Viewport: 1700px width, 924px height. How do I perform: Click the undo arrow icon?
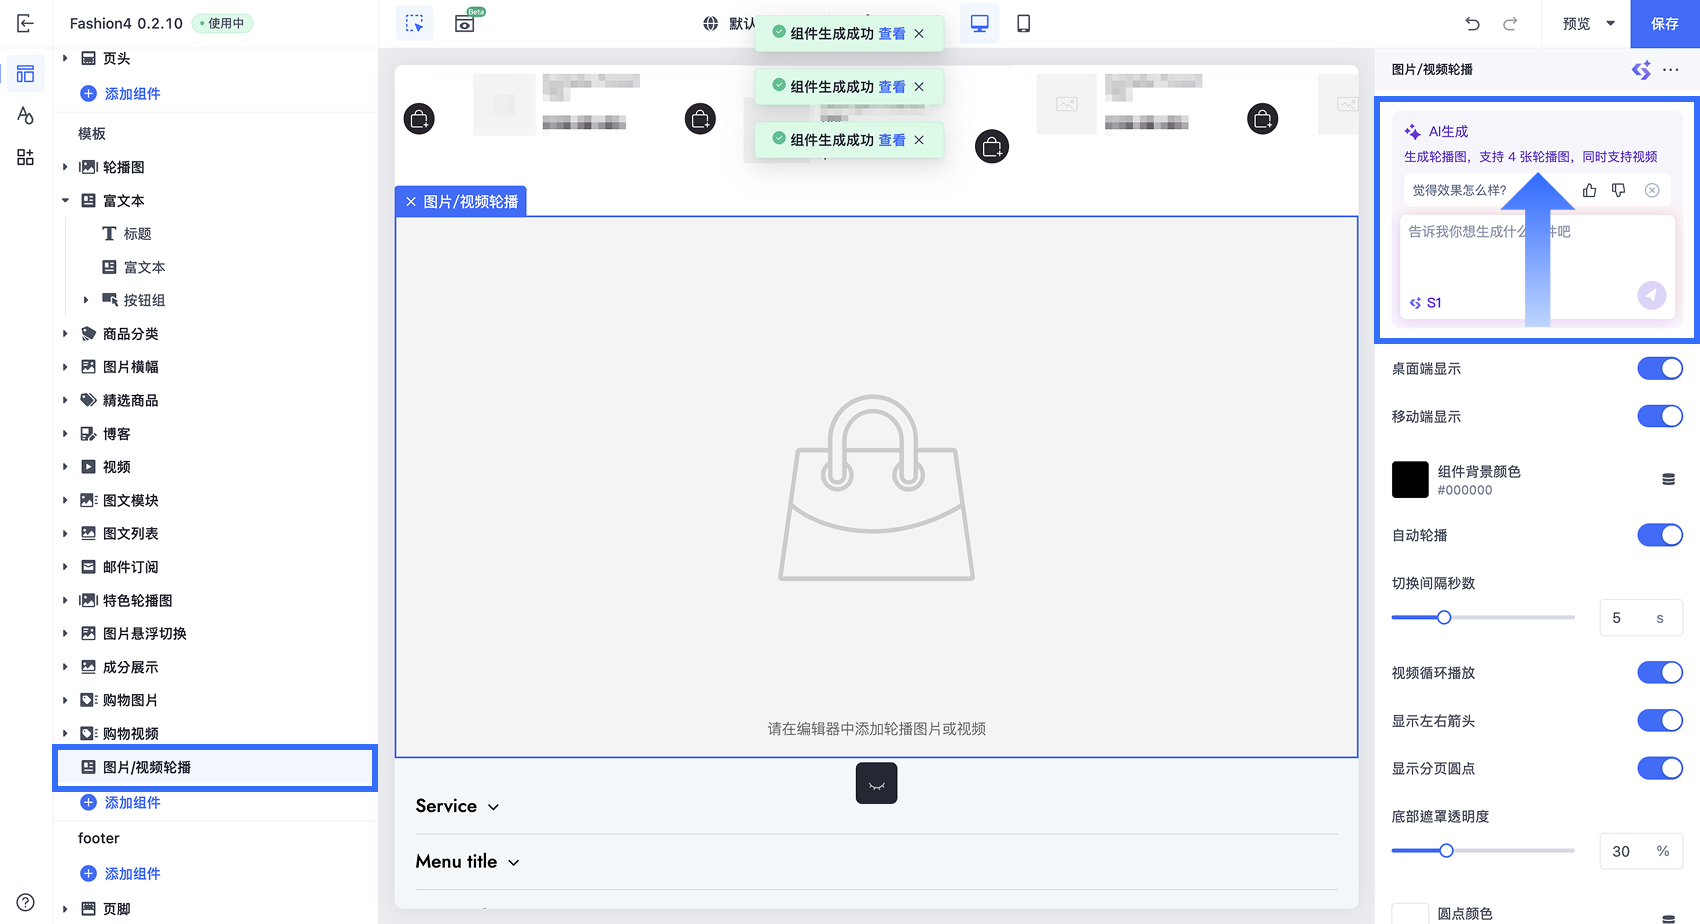click(x=1472, y=23)
